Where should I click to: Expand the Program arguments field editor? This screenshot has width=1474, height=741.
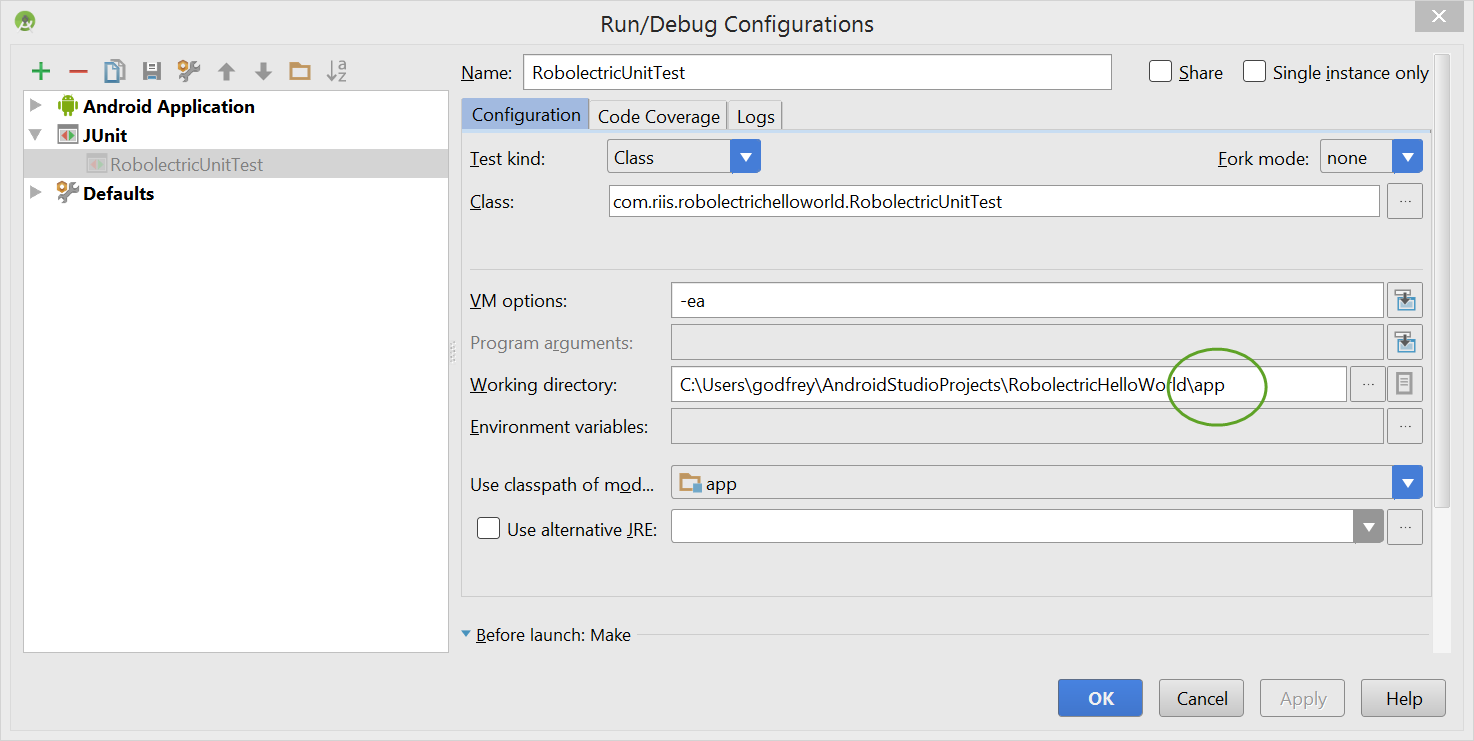point(1405,342)
